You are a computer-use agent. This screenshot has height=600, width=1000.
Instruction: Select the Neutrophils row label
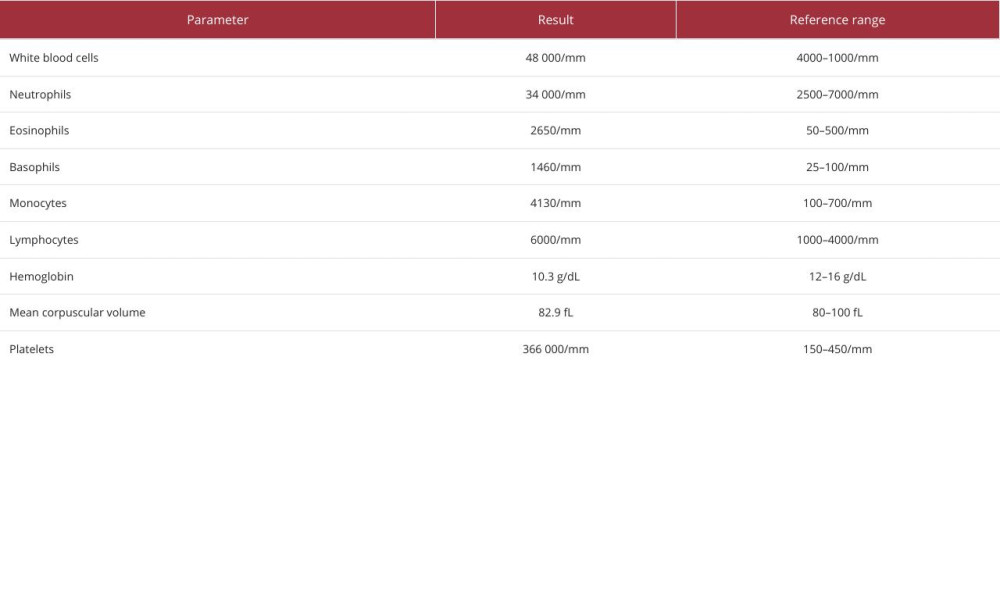(x=40, y=94)
